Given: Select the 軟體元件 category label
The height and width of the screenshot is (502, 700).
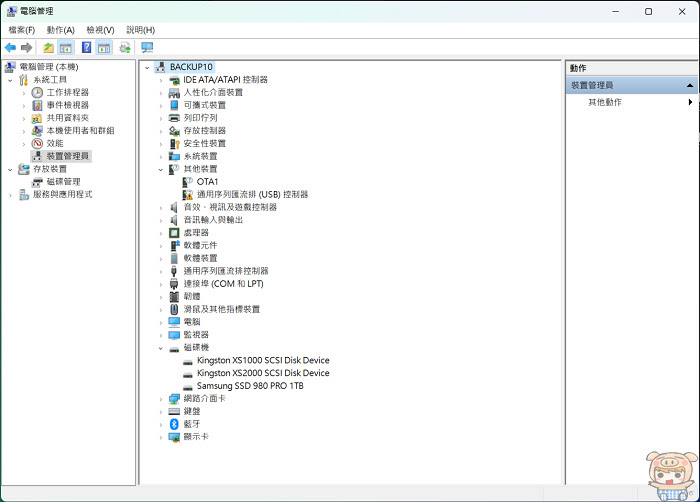Looking at the screenshot, I should point(200,246).
